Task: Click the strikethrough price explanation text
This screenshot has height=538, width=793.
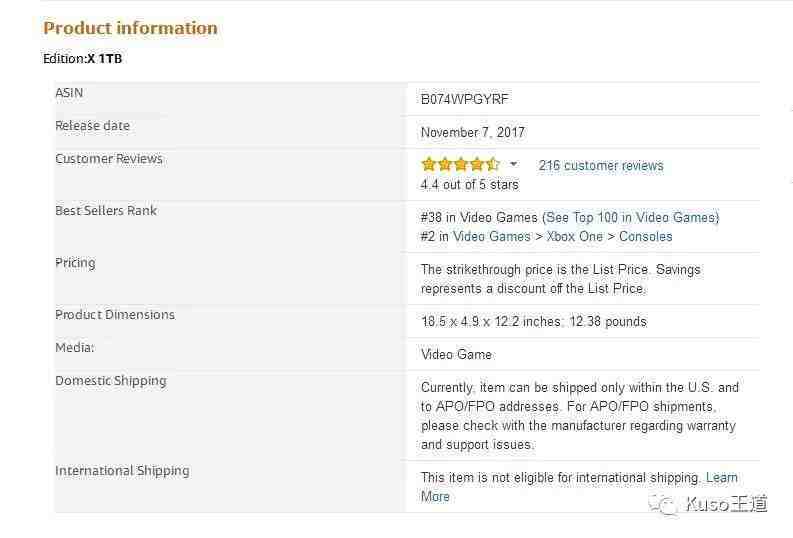Action: [560, 279]
